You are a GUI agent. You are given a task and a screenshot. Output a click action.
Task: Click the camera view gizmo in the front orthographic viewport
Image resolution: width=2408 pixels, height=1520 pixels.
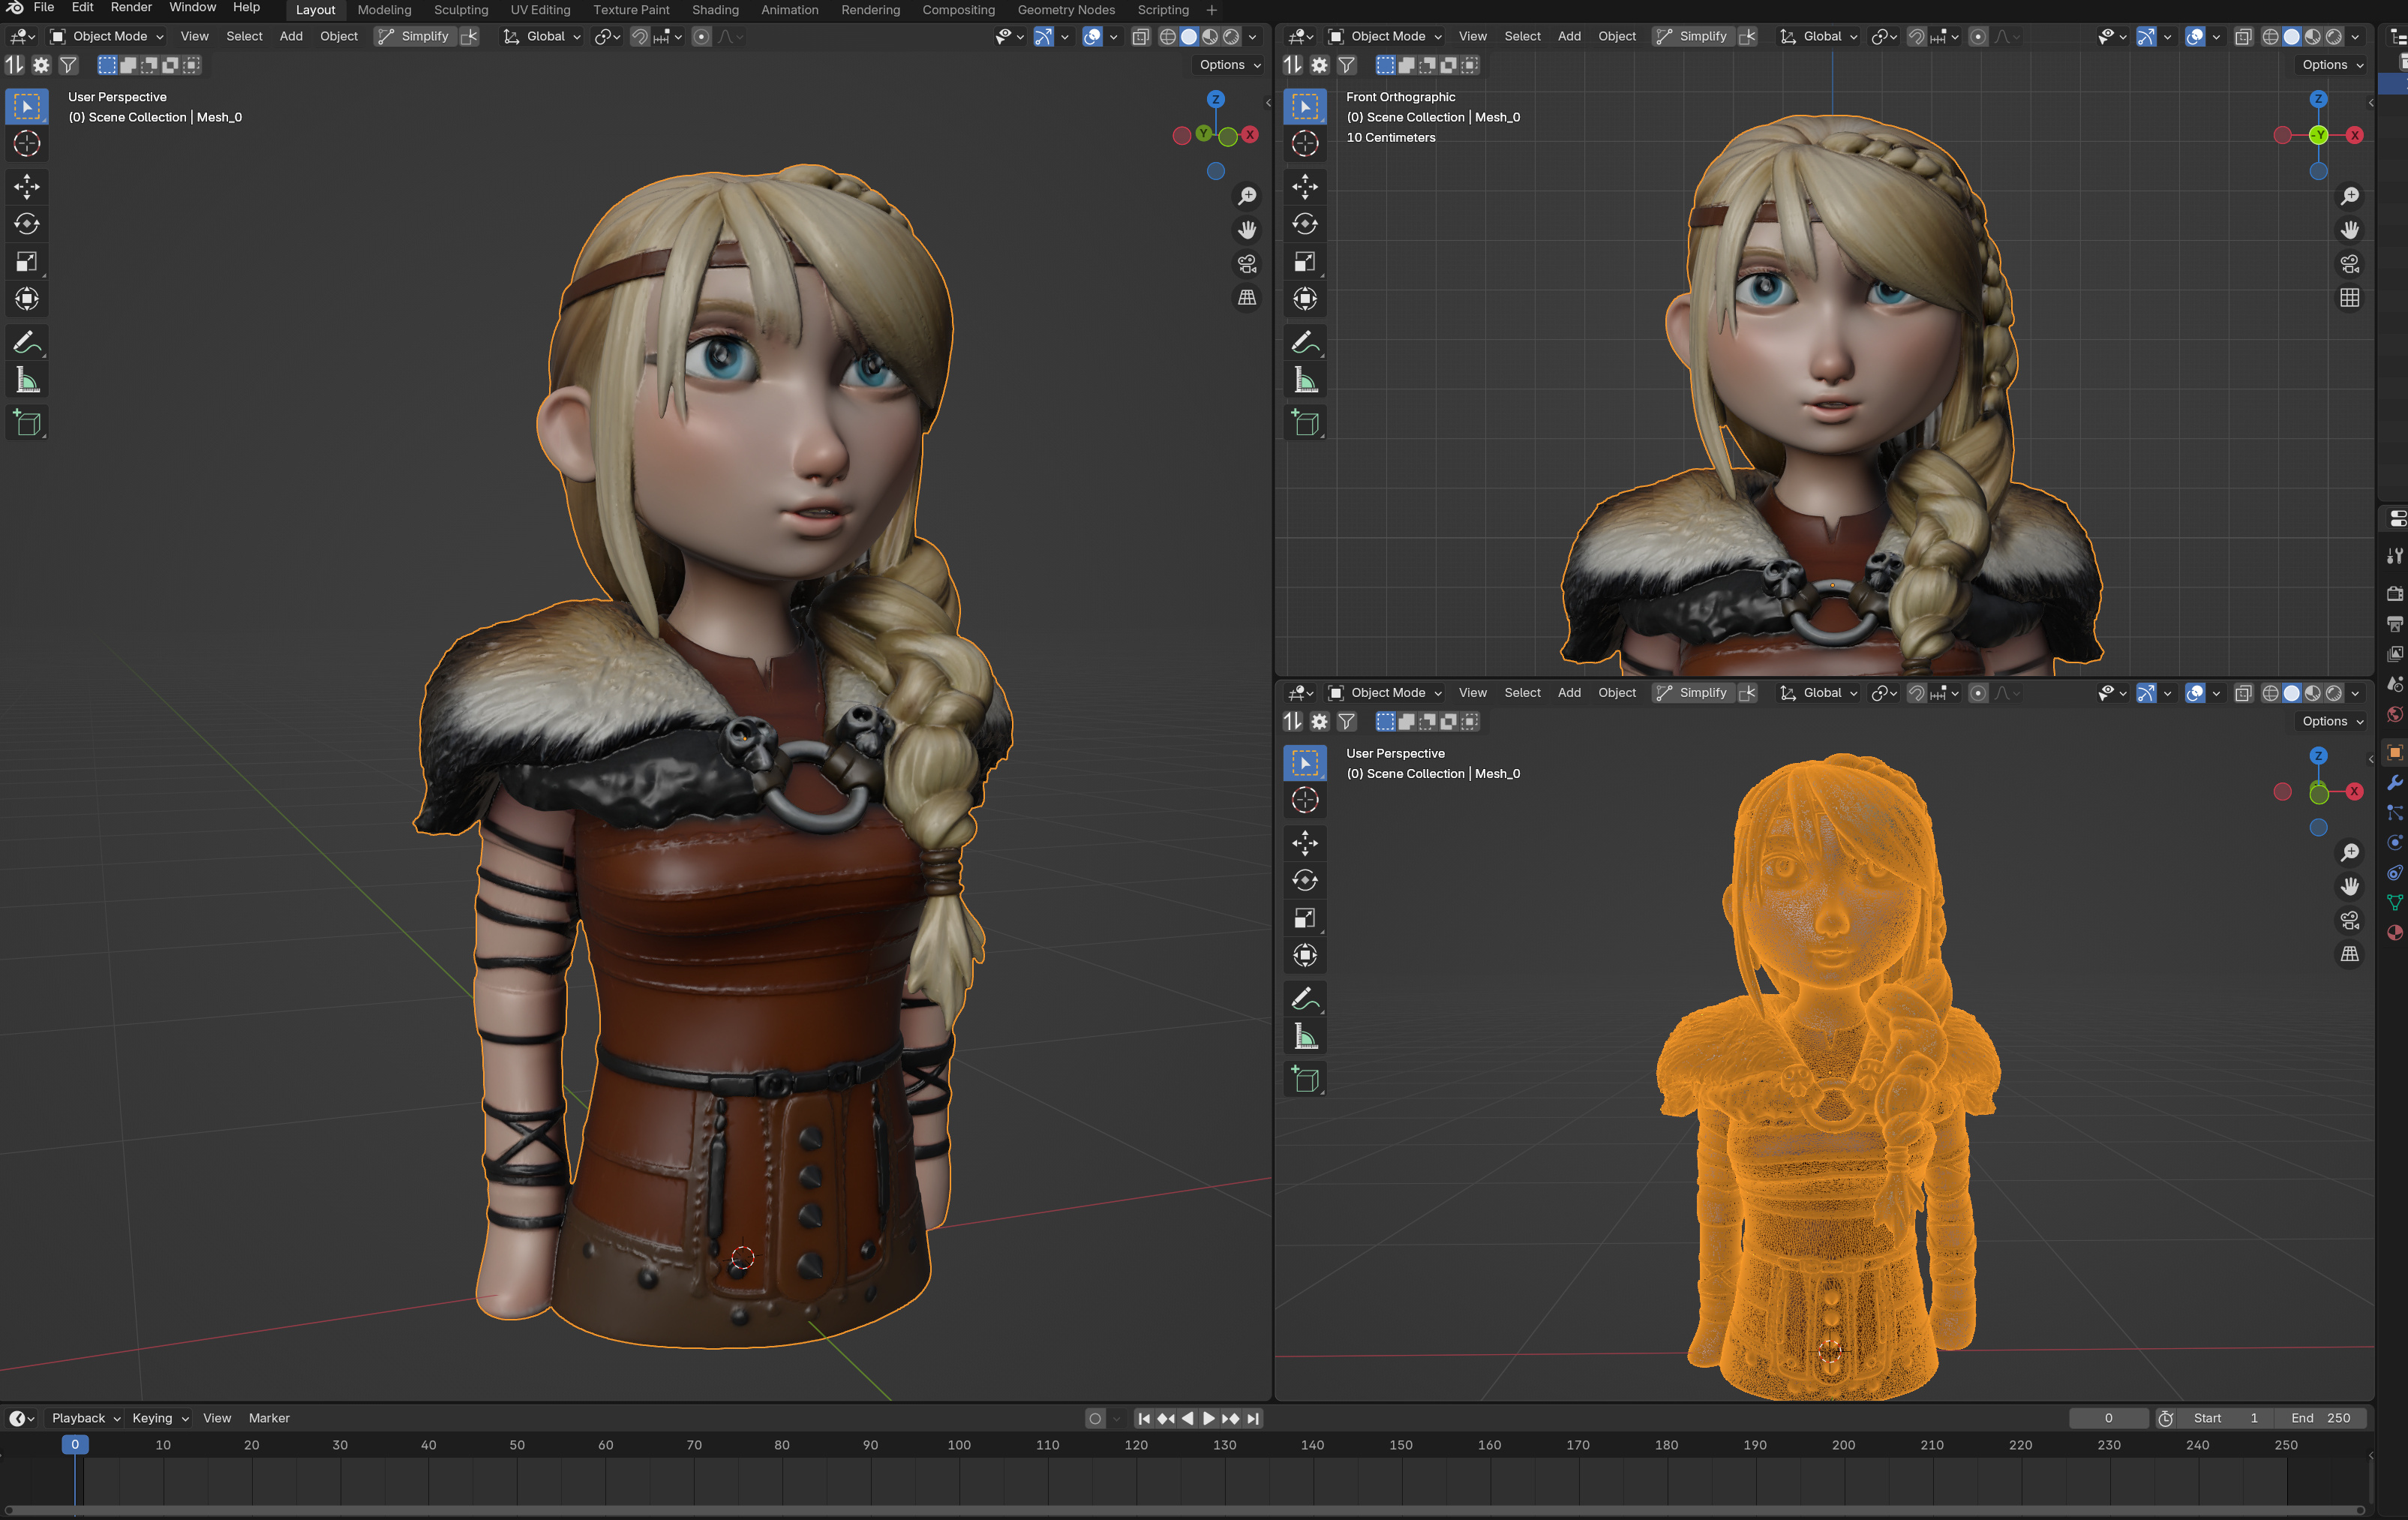pyautogui.click(x=2350, y=264)
